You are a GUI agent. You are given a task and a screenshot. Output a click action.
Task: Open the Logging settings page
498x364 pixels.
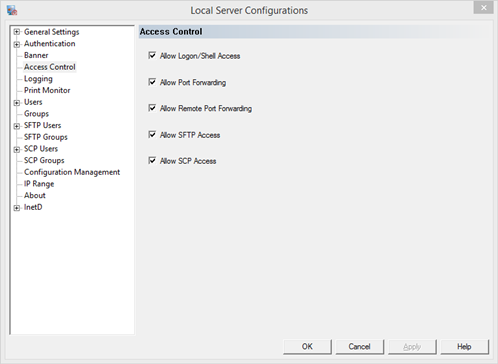(38, 79)
